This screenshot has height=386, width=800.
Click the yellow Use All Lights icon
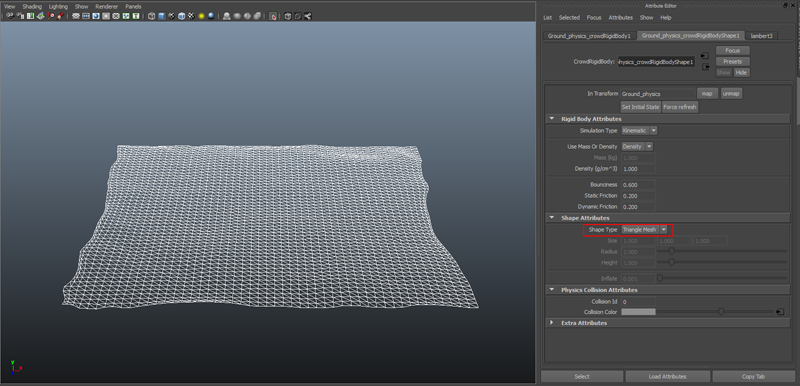tap(201, 16)
